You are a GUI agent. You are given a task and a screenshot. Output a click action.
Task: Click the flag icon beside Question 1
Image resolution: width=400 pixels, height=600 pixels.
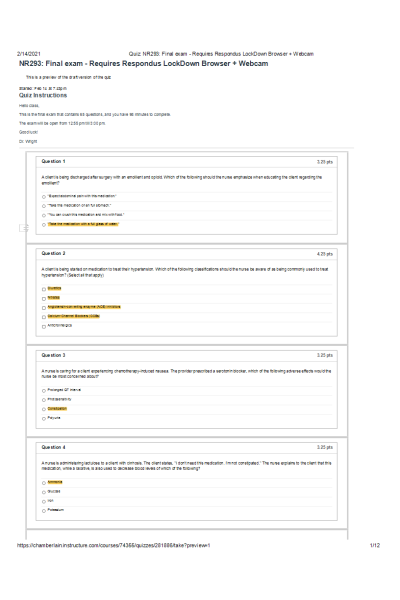point(24,228)
